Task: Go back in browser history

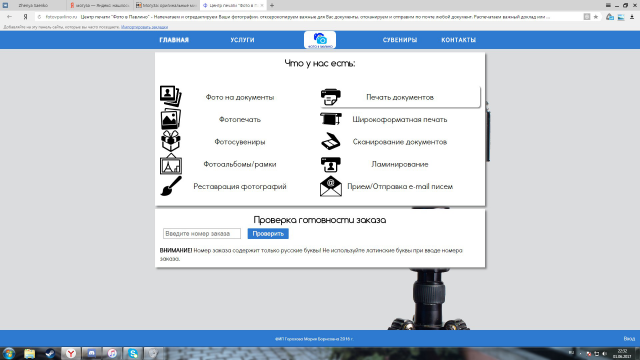Action: pyautogui.click(x=9, y=17)
